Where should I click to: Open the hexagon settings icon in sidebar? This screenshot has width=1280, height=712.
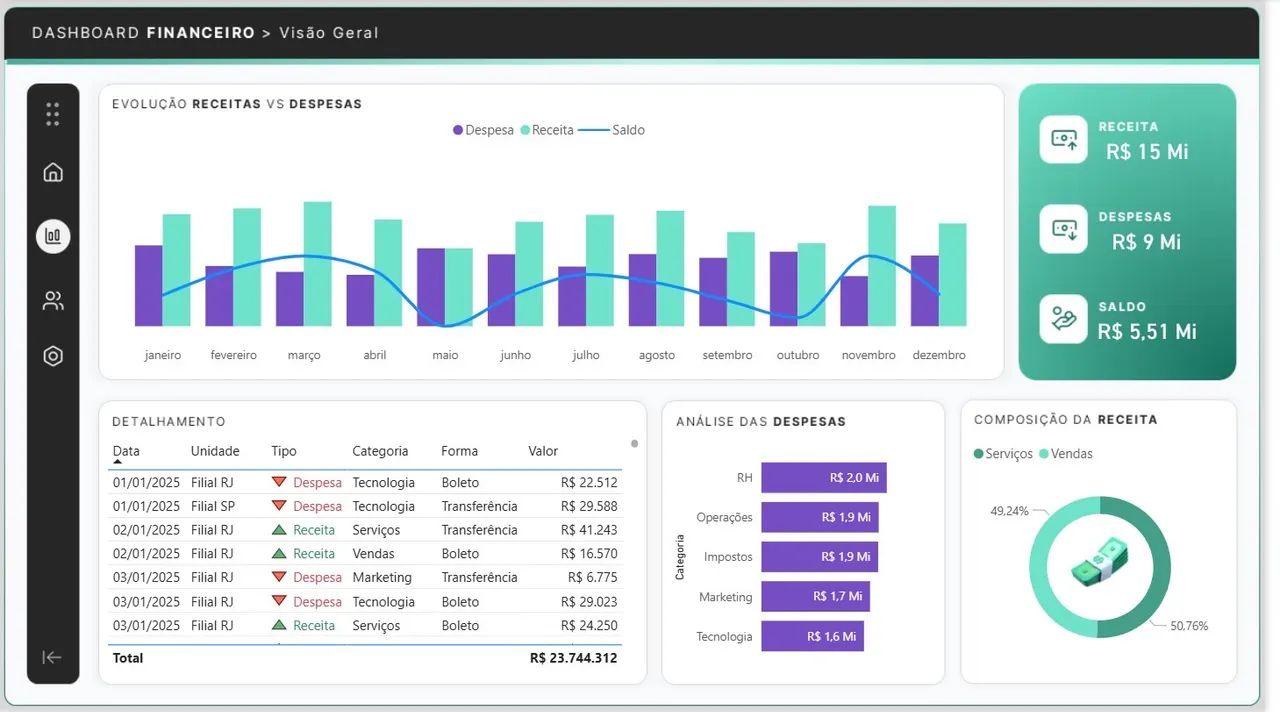click(x=53, y=356)
